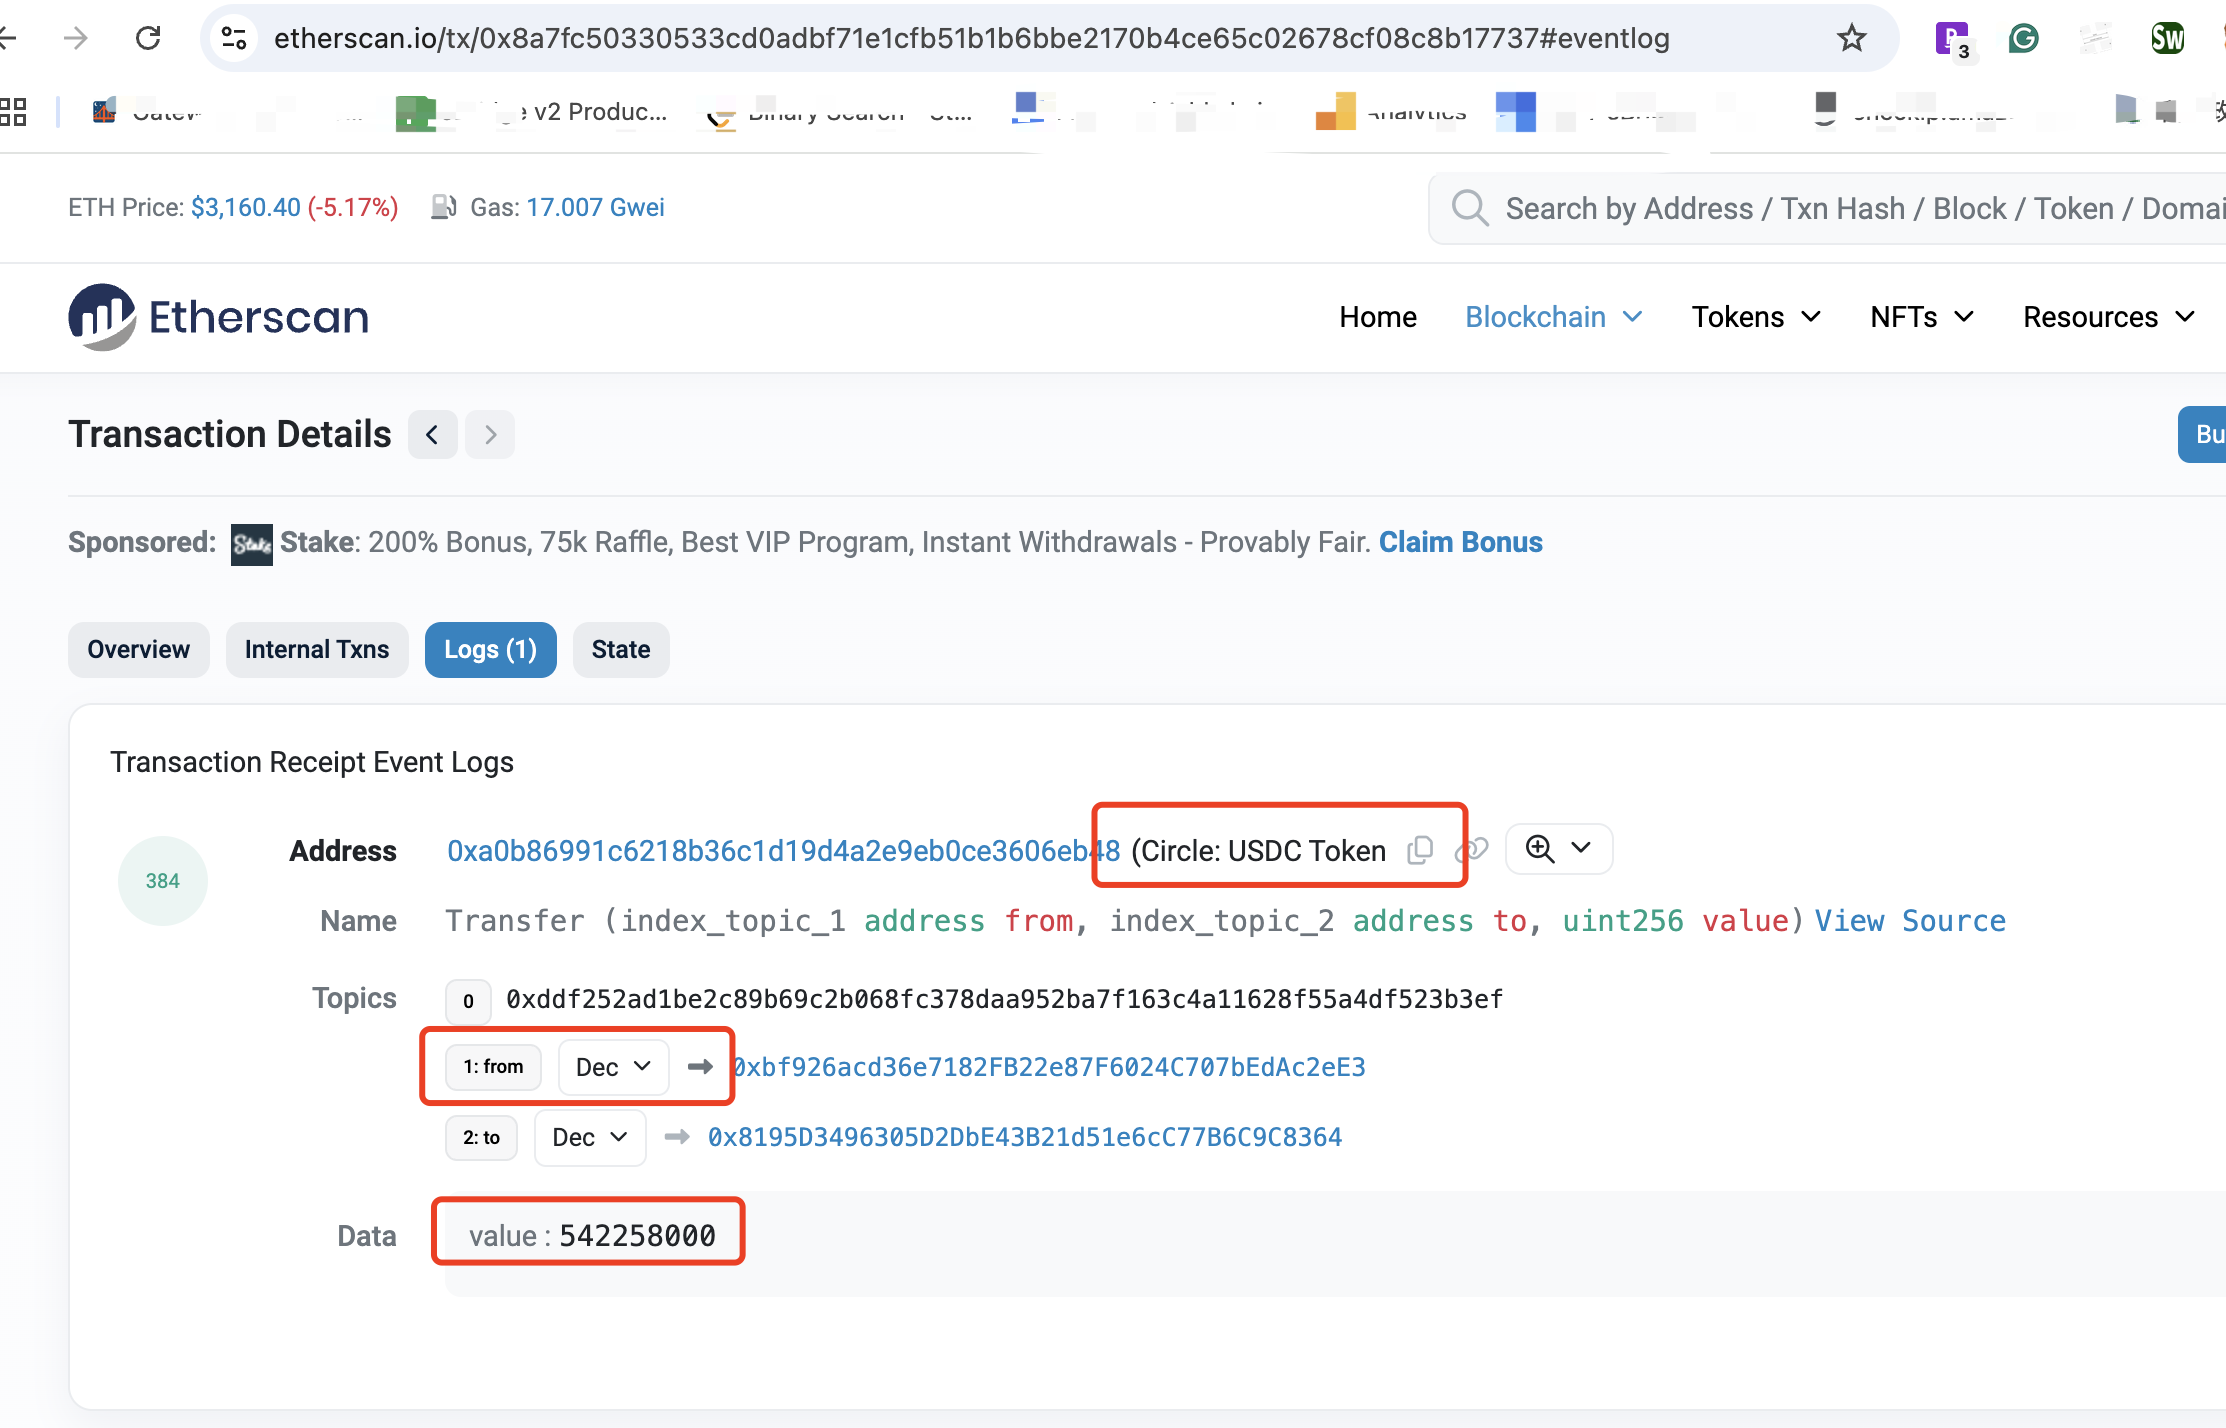Bookmark page with the star icon

[1851, 38]
